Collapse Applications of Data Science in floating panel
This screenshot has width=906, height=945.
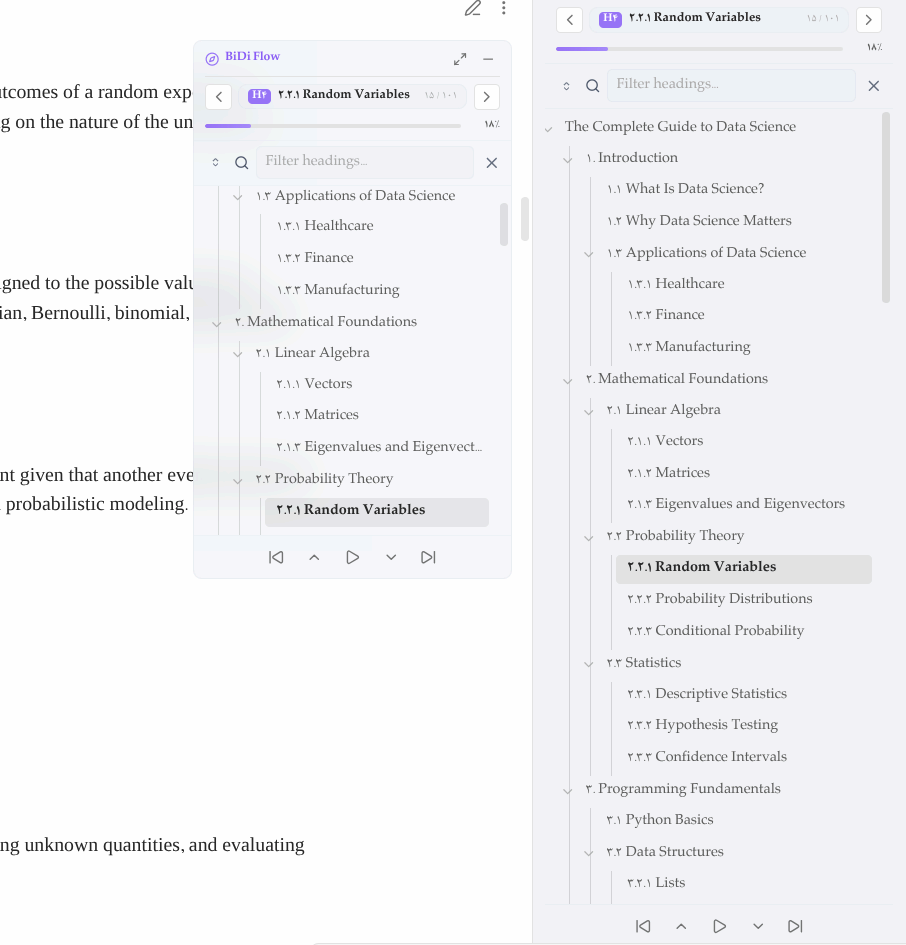[238, 197]
